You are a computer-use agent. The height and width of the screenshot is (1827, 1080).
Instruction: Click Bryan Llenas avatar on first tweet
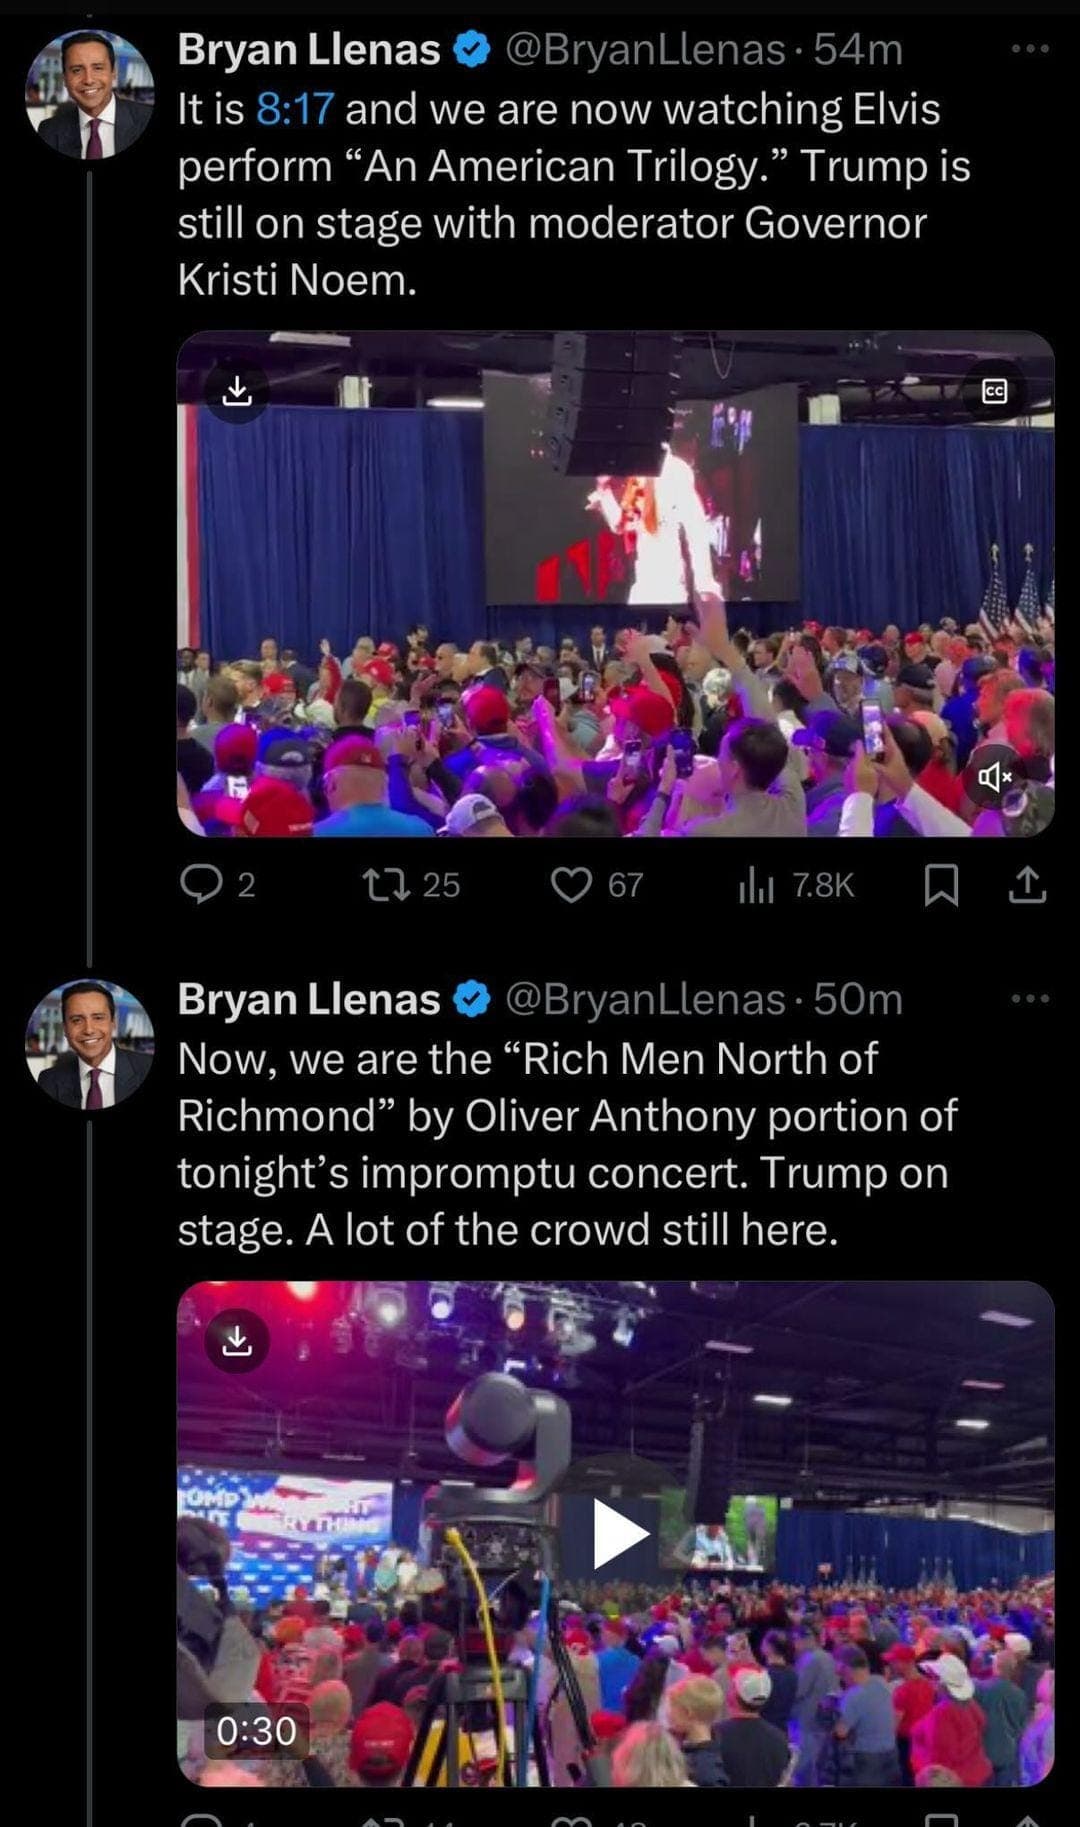pyautogui.click(x=89, y=95)
